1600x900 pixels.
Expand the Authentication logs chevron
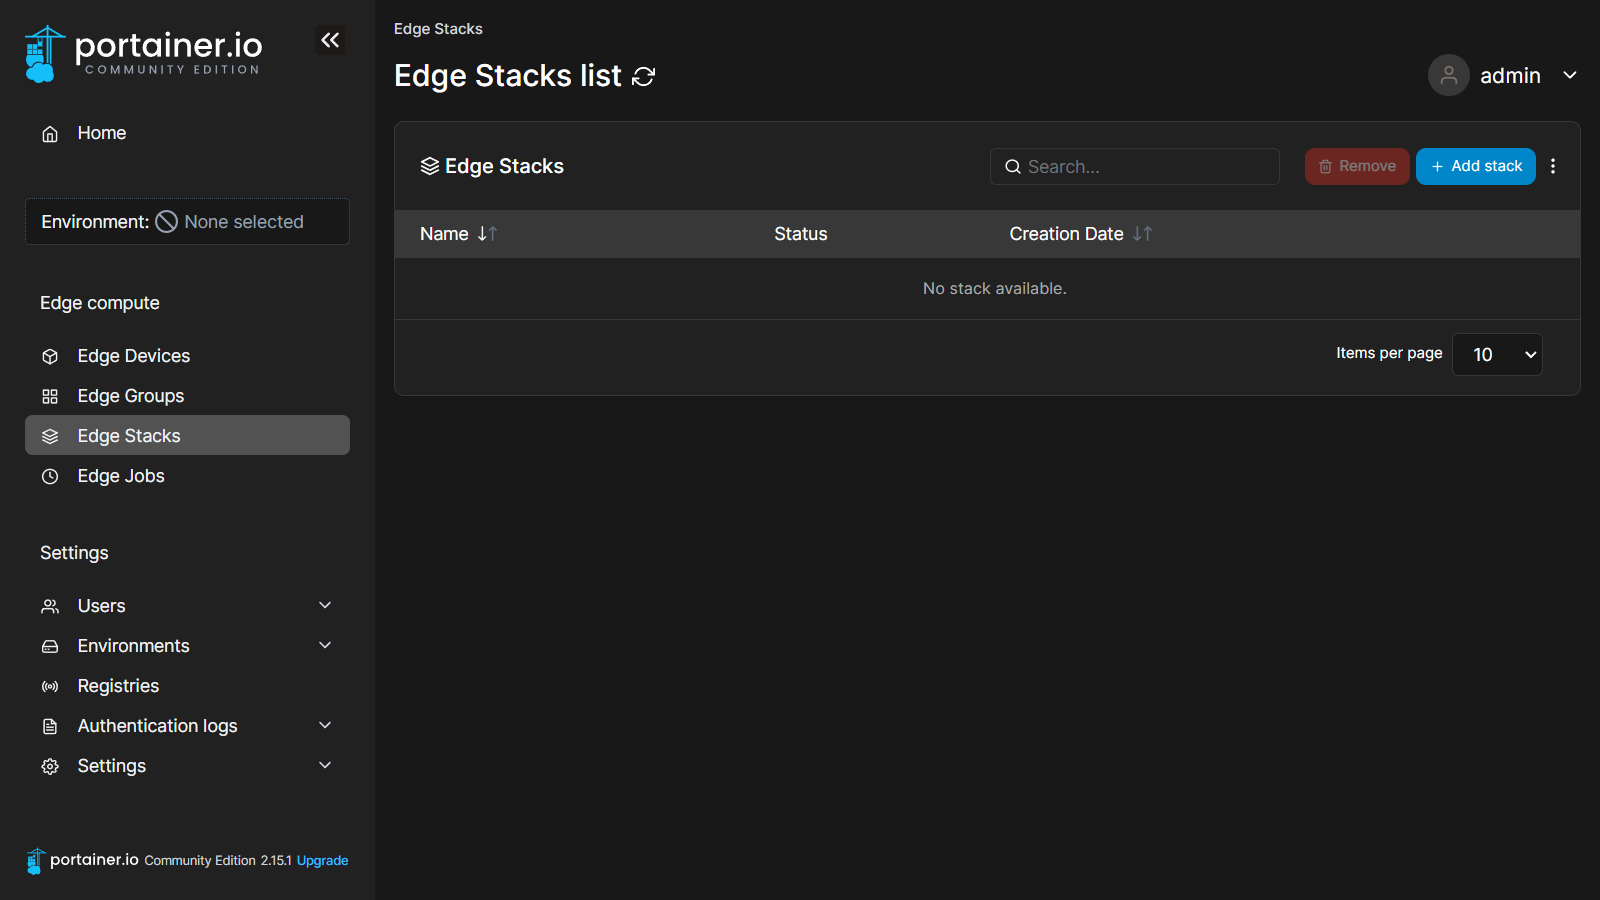[325, 726]
